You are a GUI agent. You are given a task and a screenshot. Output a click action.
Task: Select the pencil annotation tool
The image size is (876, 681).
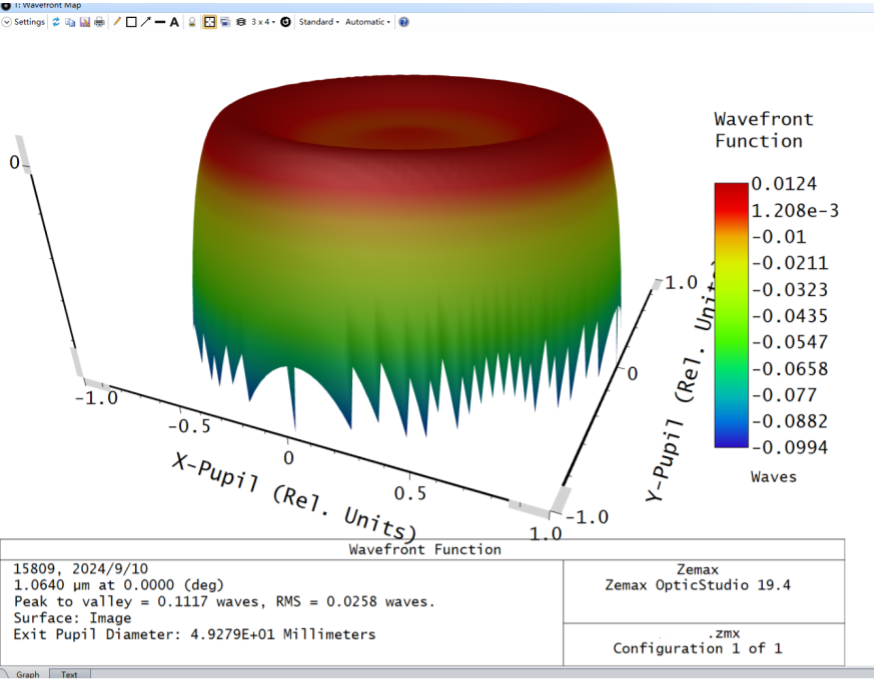(x=117, y=22)
